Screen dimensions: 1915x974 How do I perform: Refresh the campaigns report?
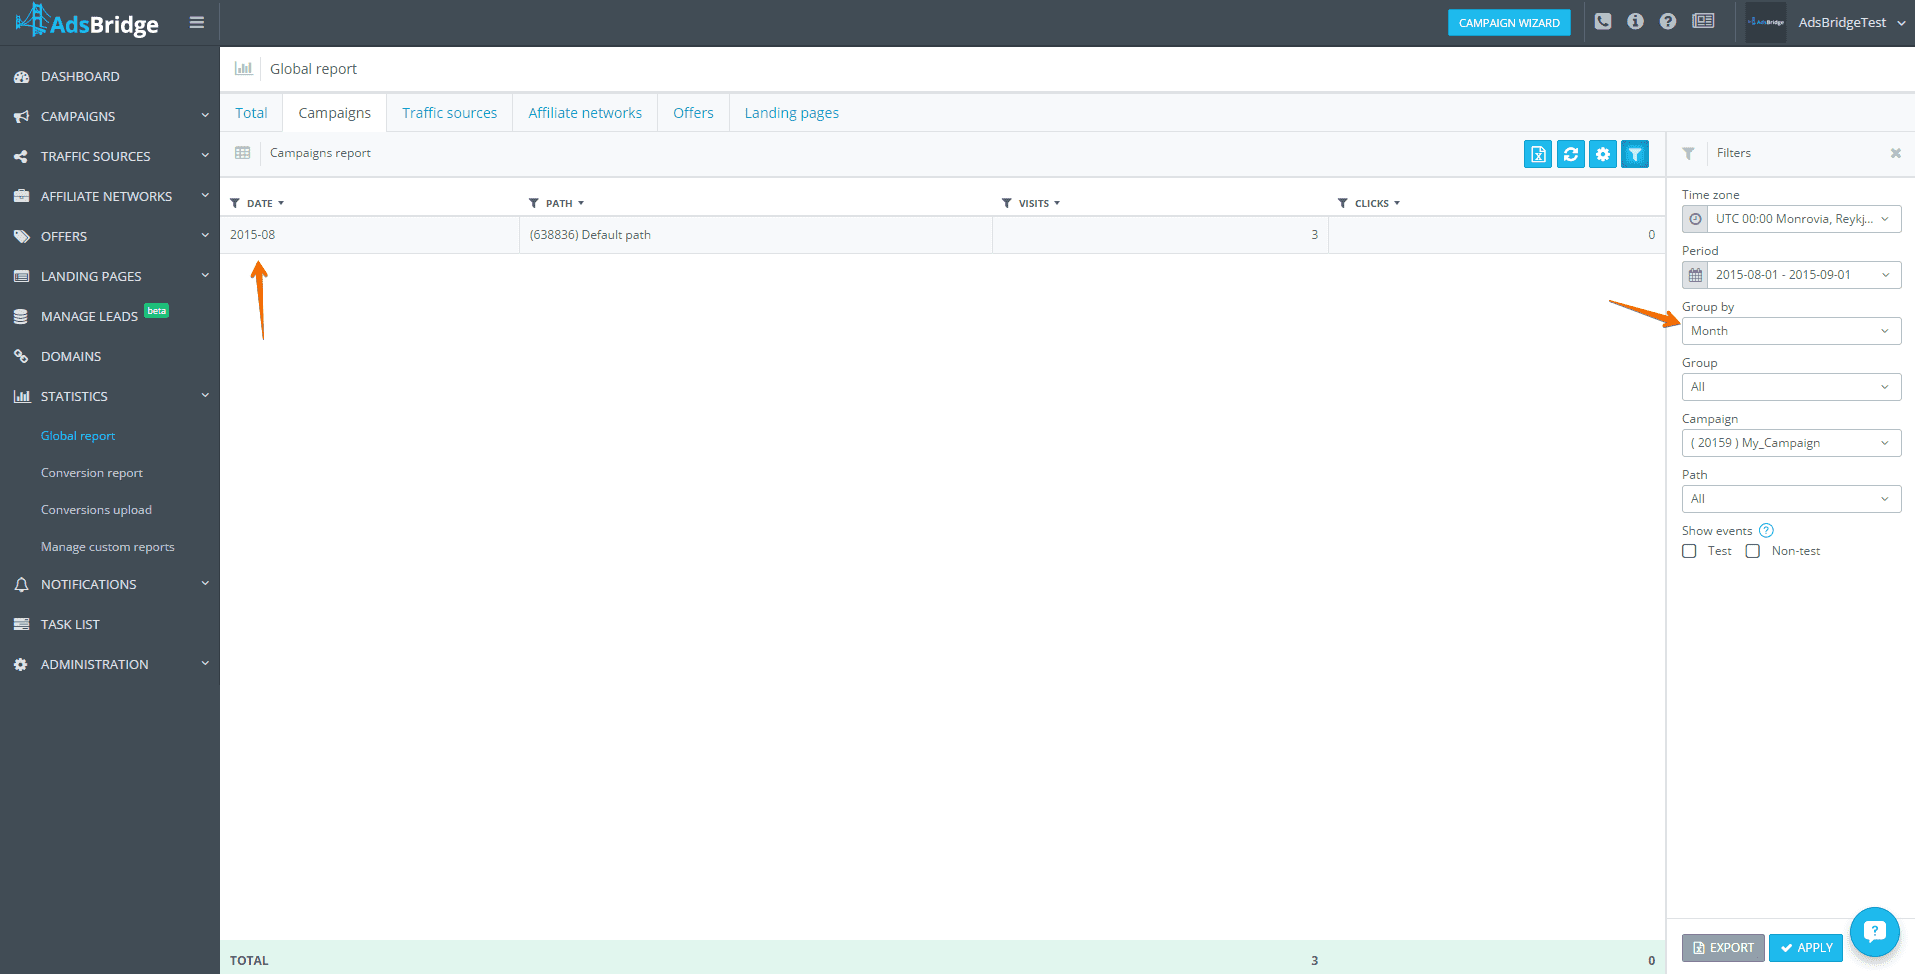pyautogui.click(x=1571, y=154)
